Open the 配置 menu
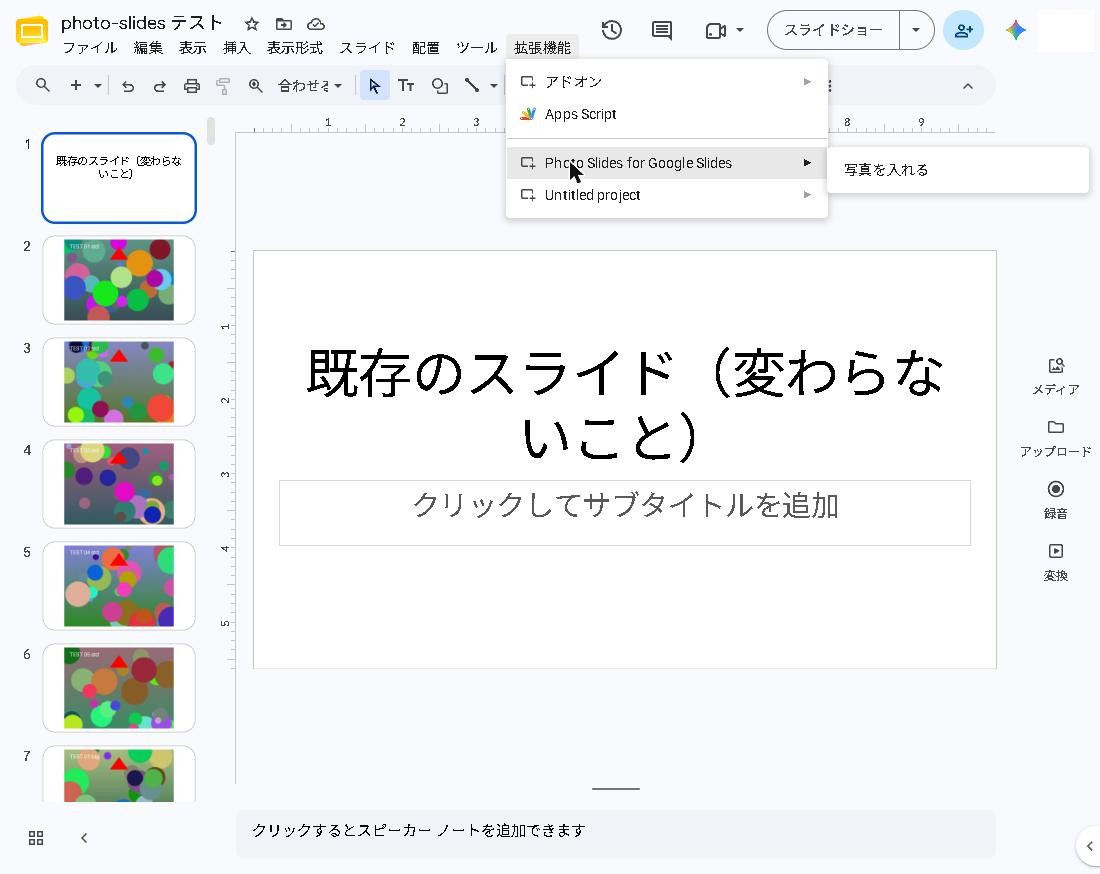1100x874 pixels. [x=425, y=48]
